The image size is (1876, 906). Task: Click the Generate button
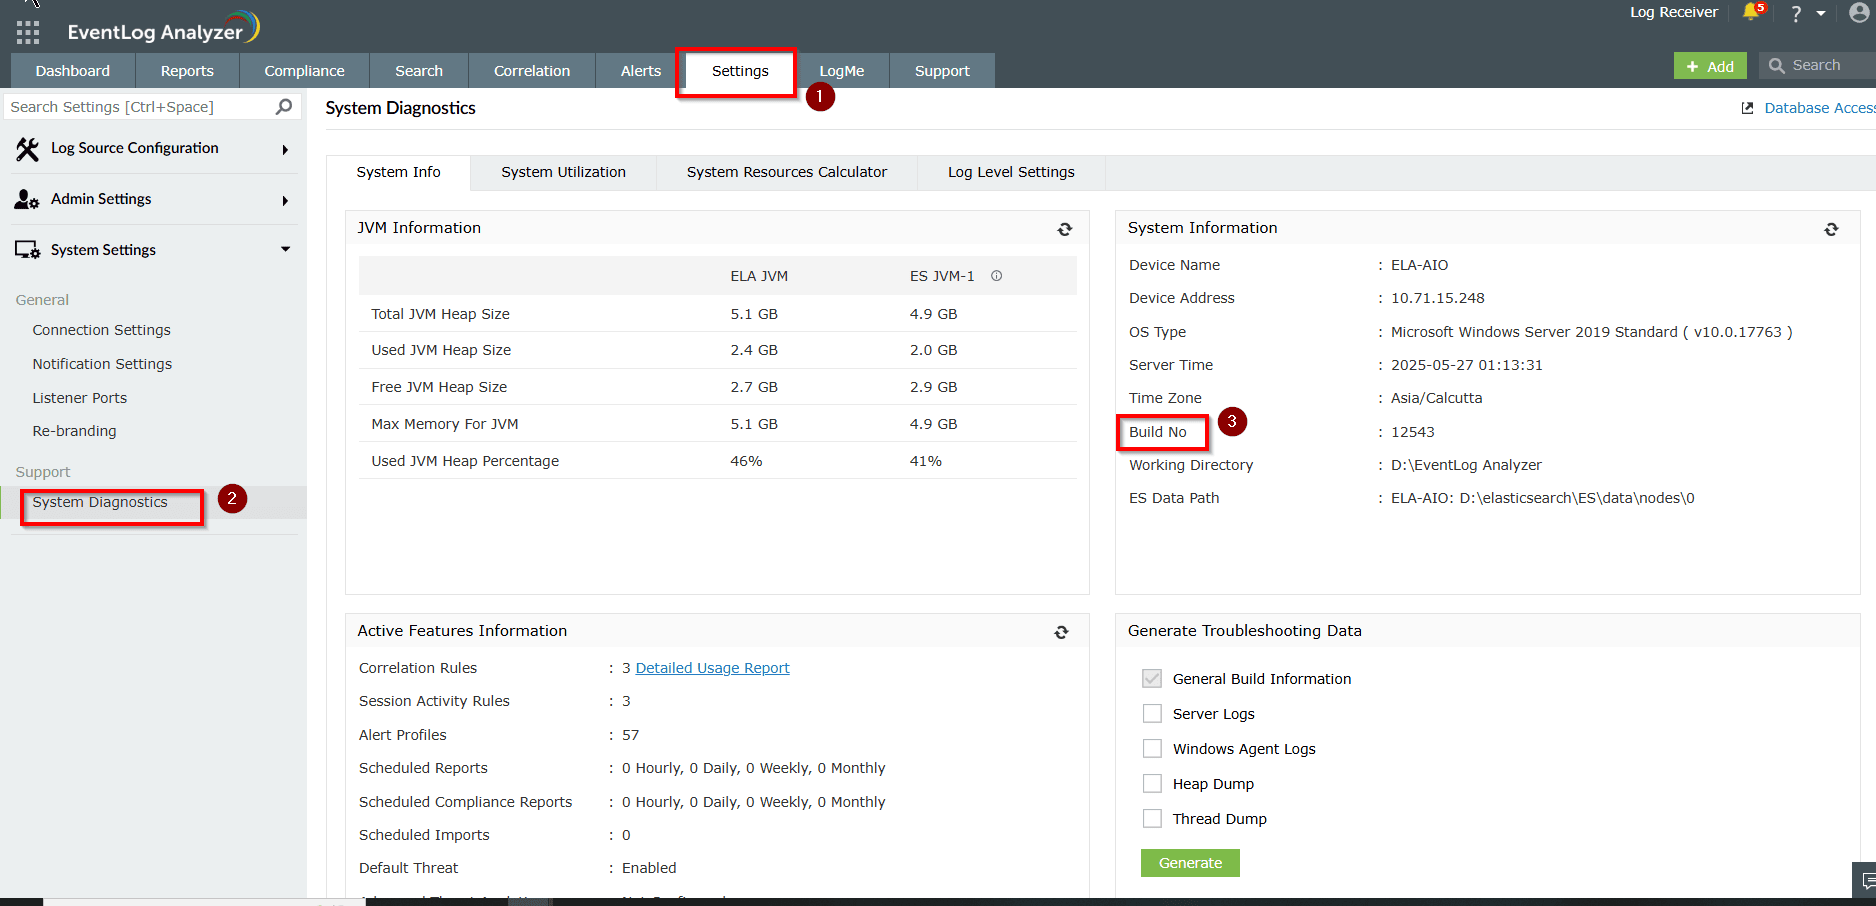click(x=1190, y=863)
